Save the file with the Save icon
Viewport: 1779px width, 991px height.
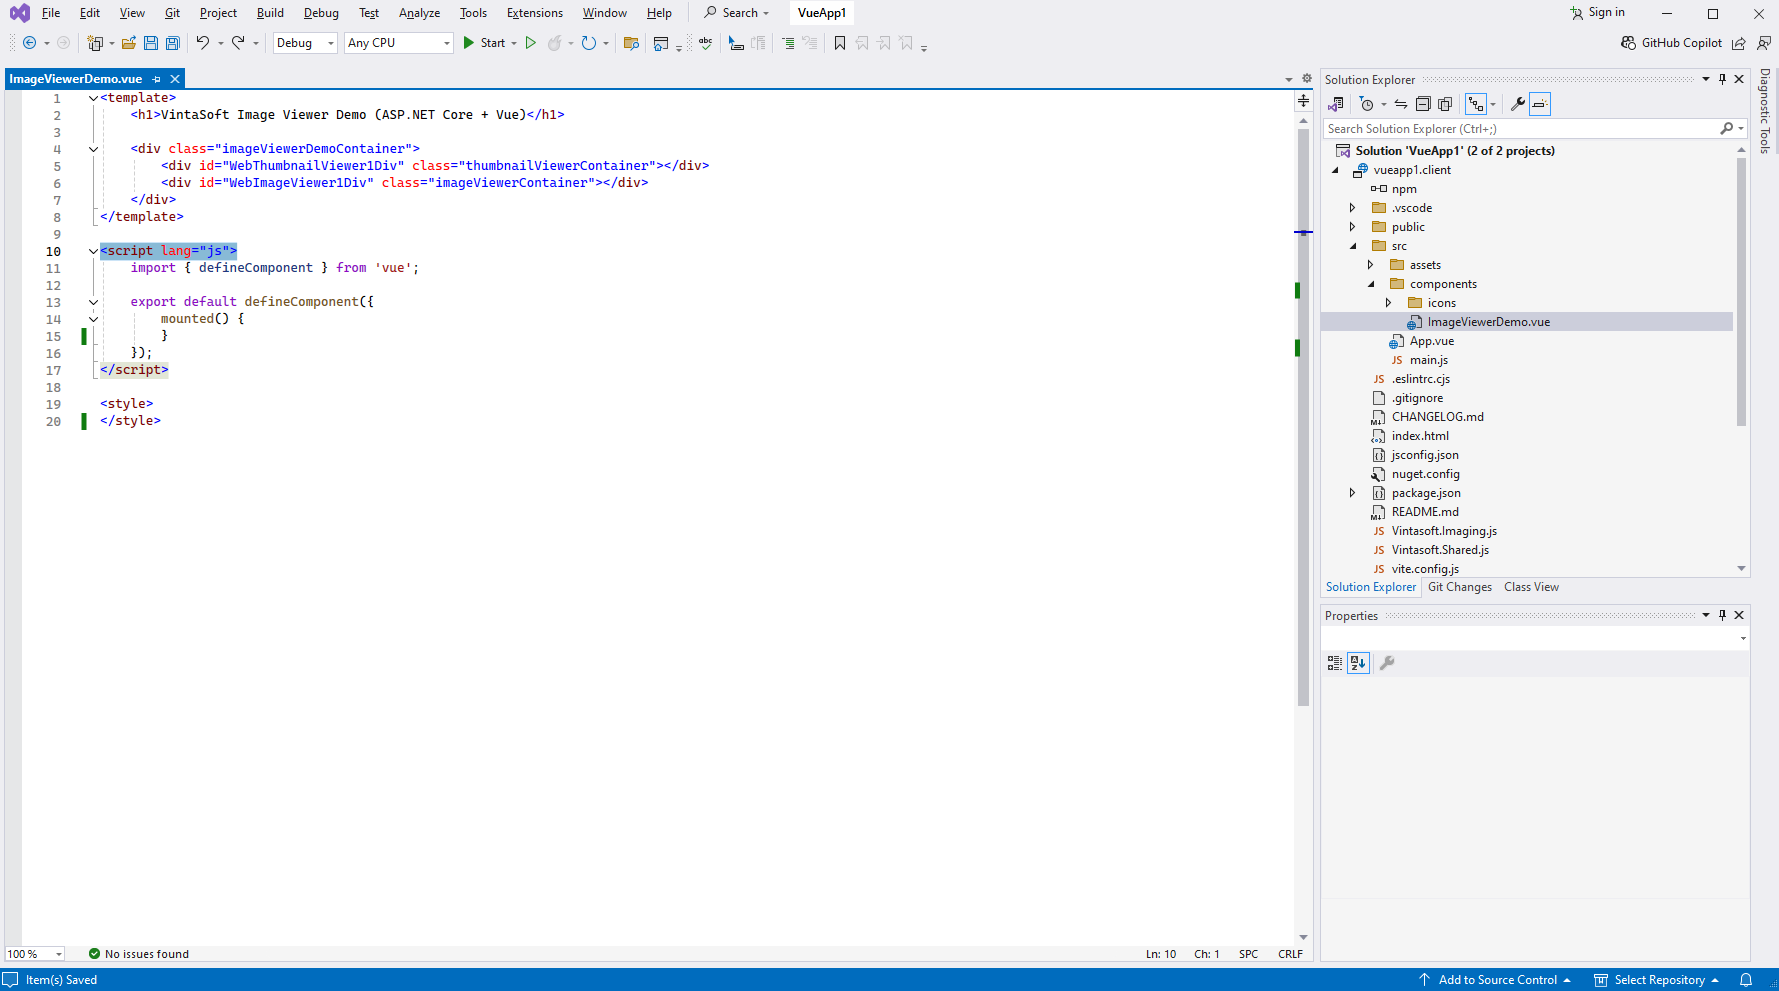point(151,43)
